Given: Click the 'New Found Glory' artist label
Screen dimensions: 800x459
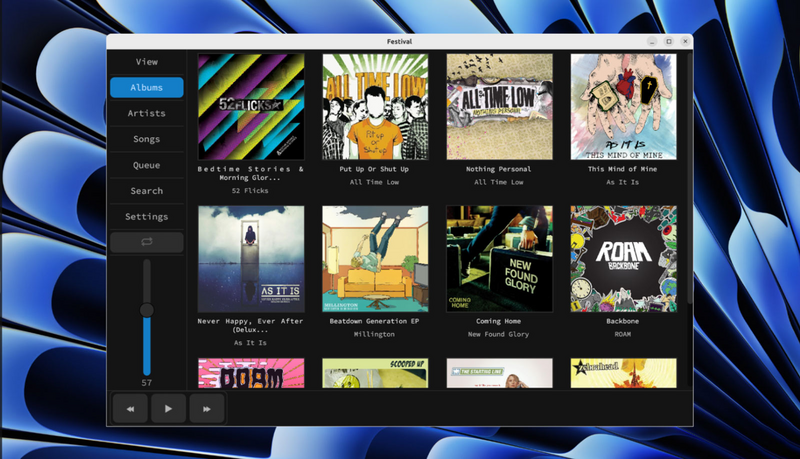Looking at the screenshot, I should pos(498,334).
